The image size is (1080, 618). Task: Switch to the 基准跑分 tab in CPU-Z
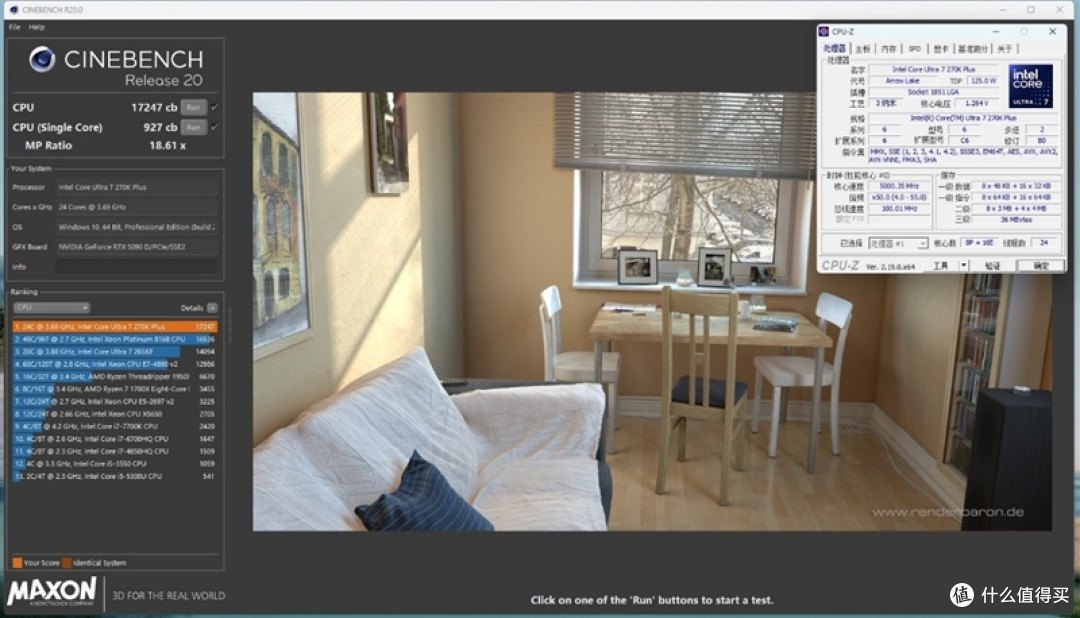pyautogui.click(x=973, y=49)
